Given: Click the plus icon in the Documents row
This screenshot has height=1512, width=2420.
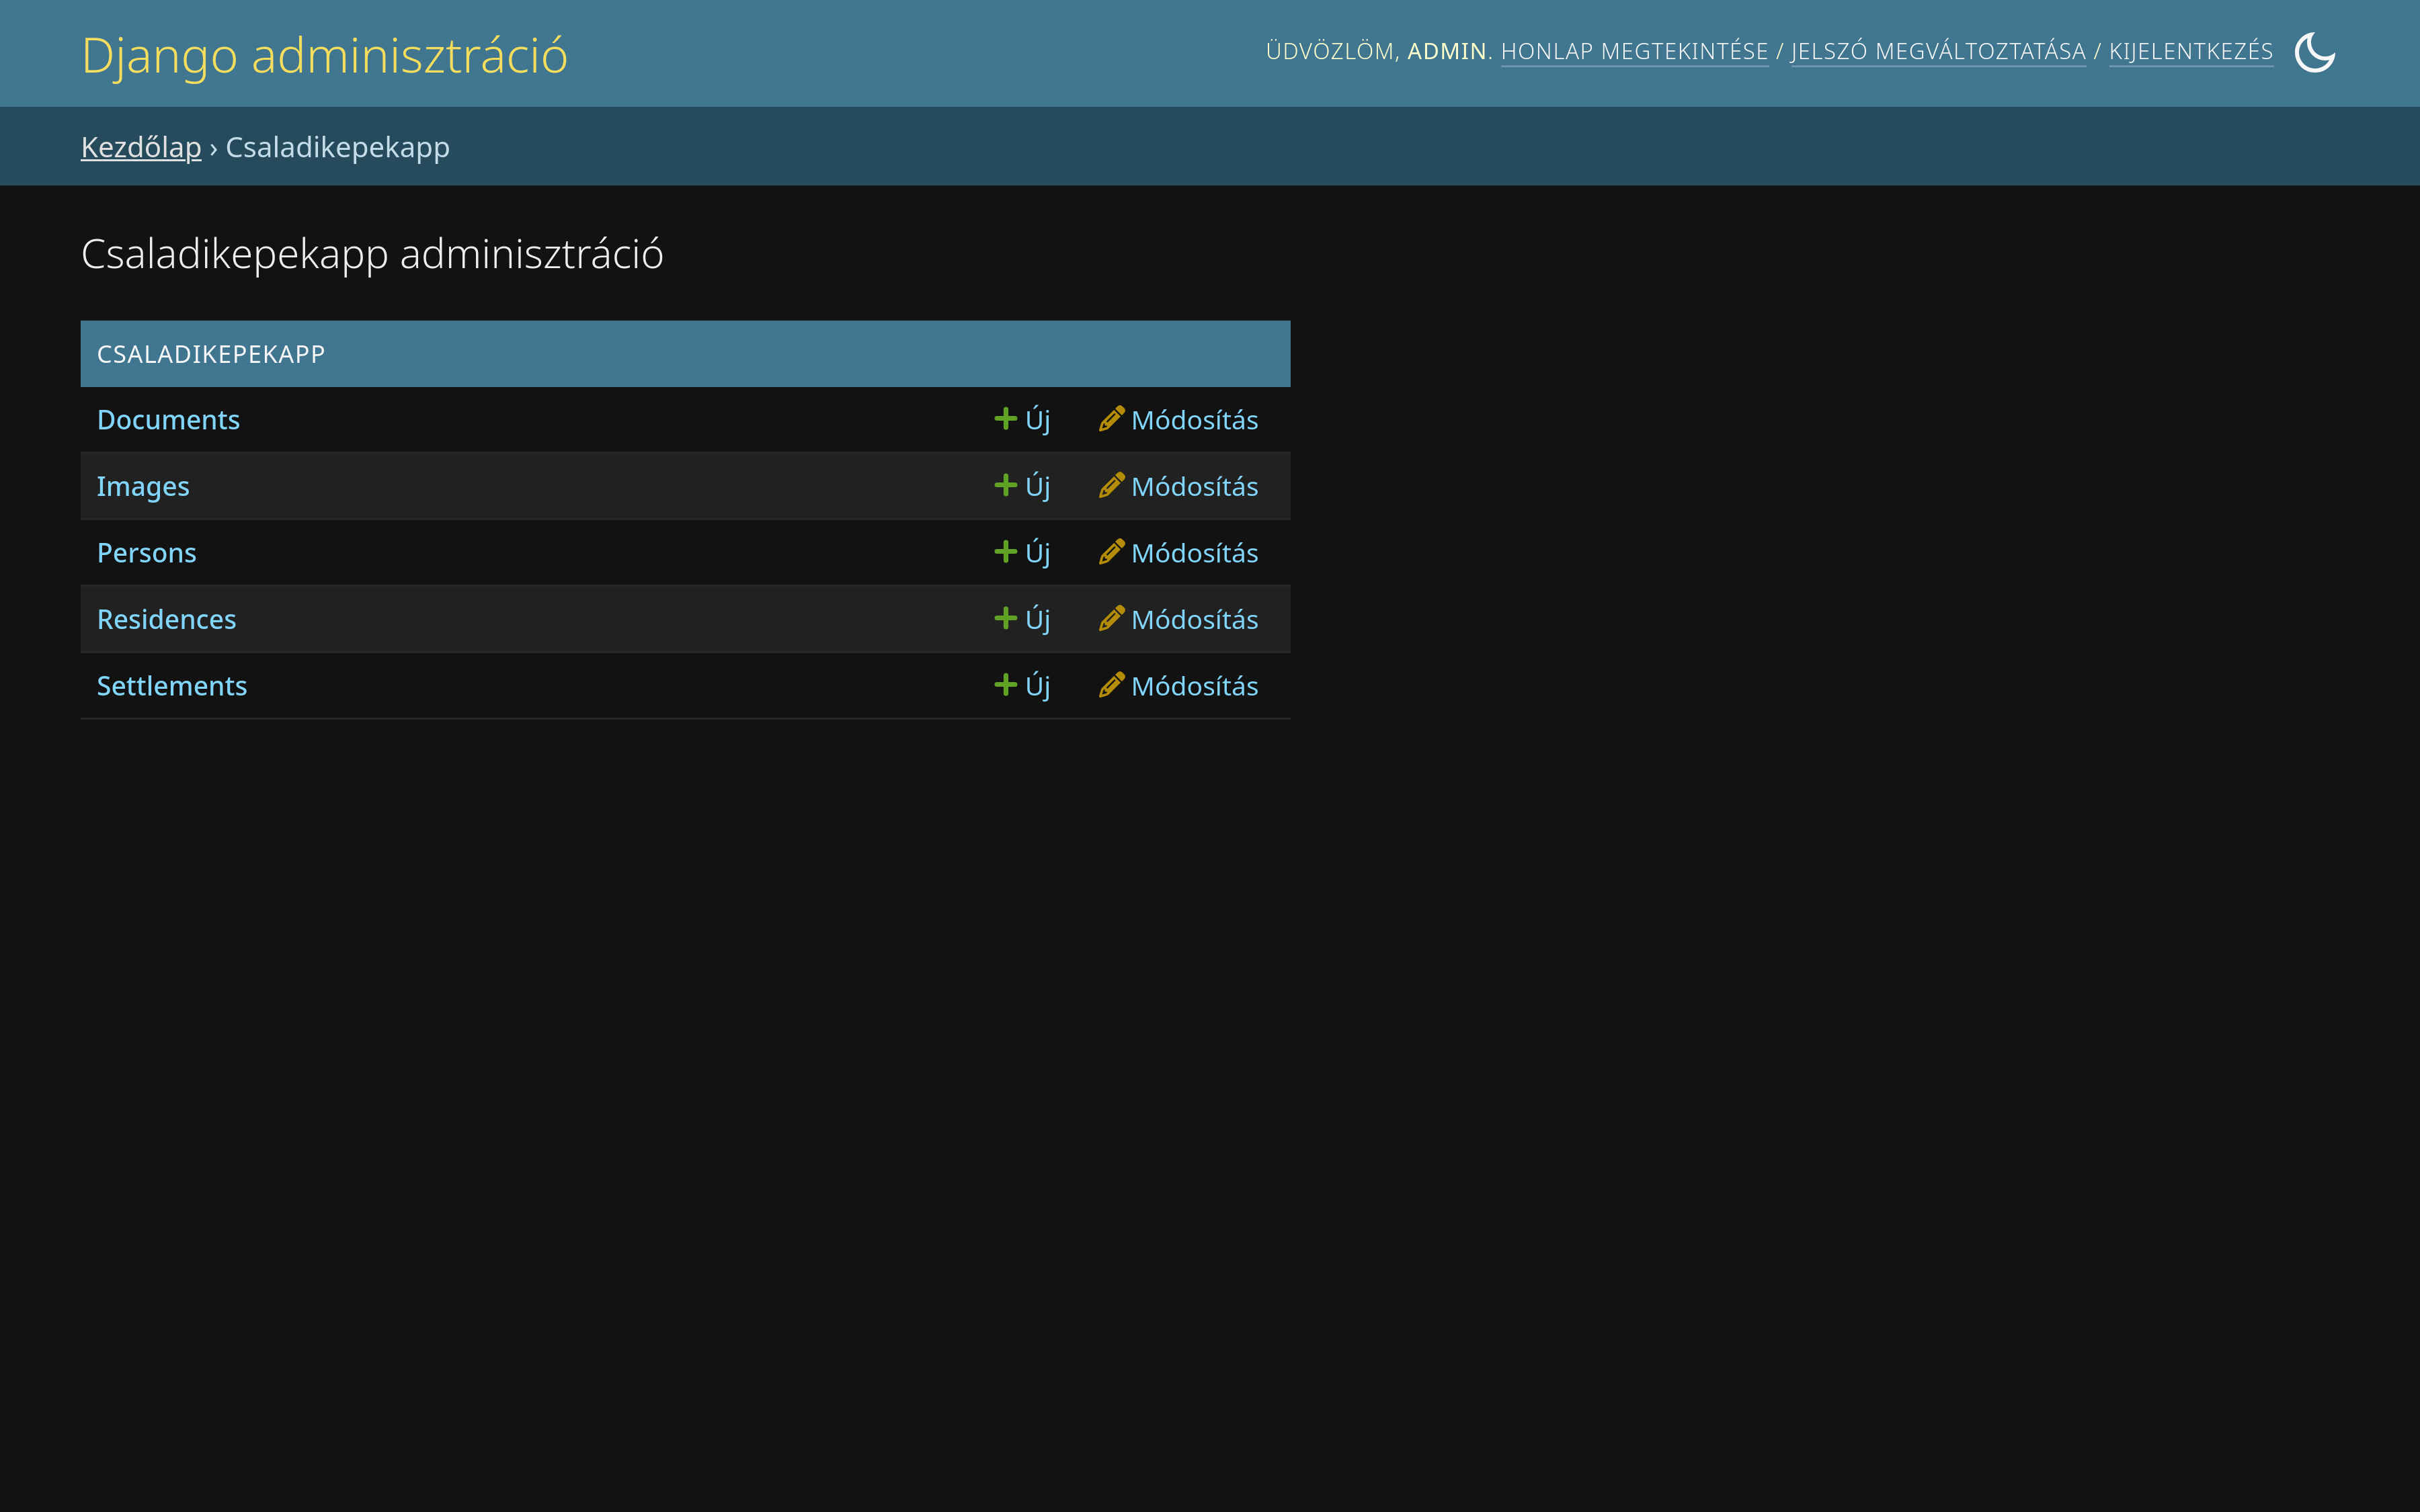Looking at the screenshot, I should click(x=1005, y=418).
